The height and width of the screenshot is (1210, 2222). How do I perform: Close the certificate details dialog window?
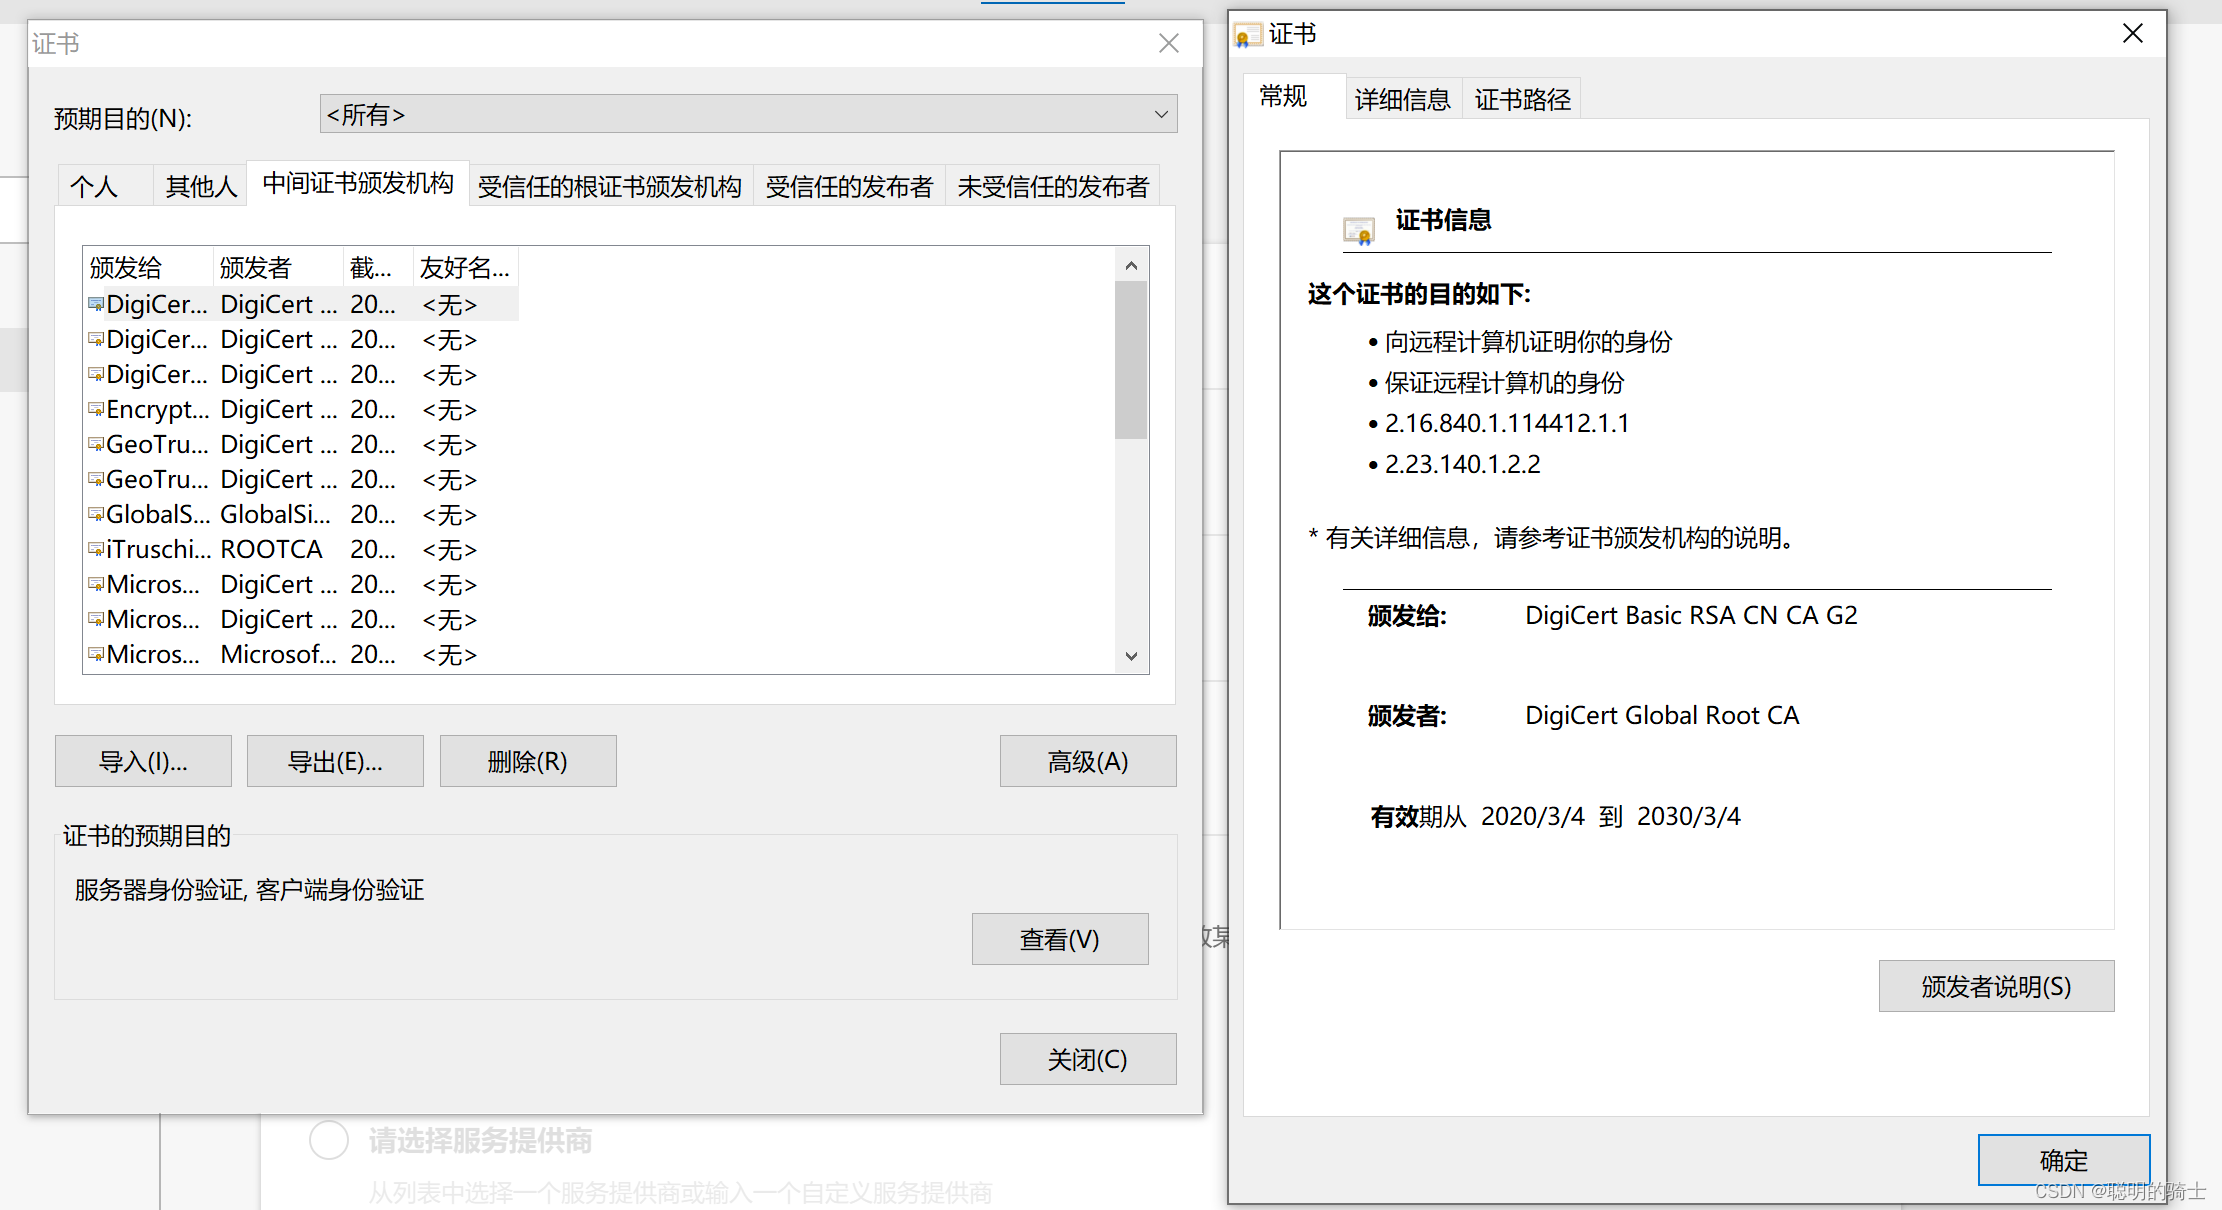[x=2132, y=34]
